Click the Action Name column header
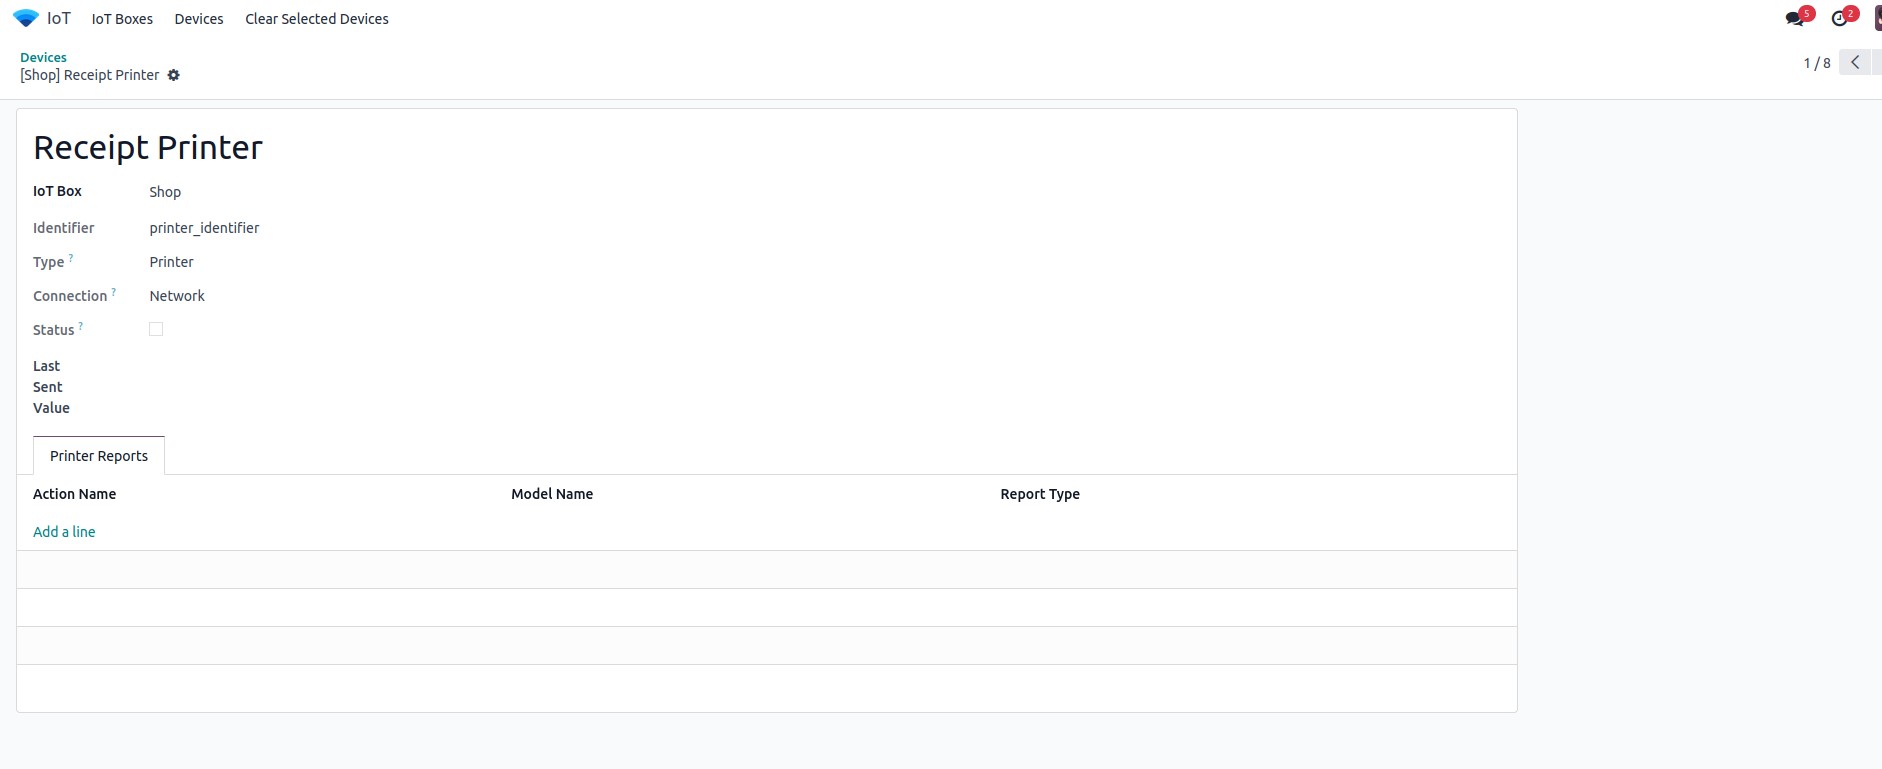 coord(75,494)
